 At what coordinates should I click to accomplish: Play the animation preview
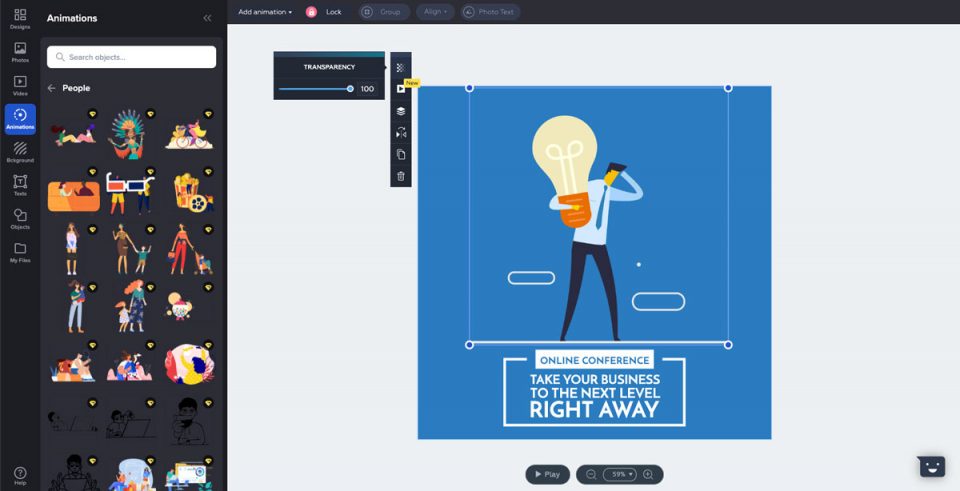(x=547, y=474)
